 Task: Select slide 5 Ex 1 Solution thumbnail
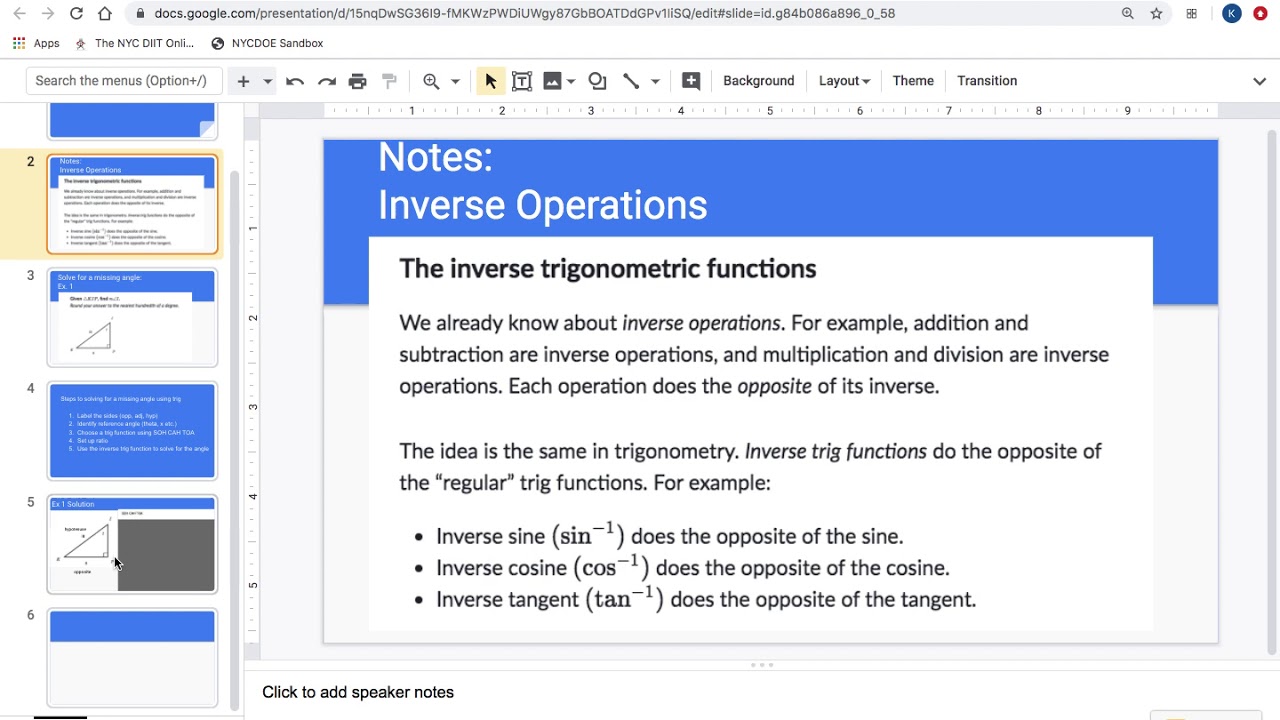[x=132, y=545]
